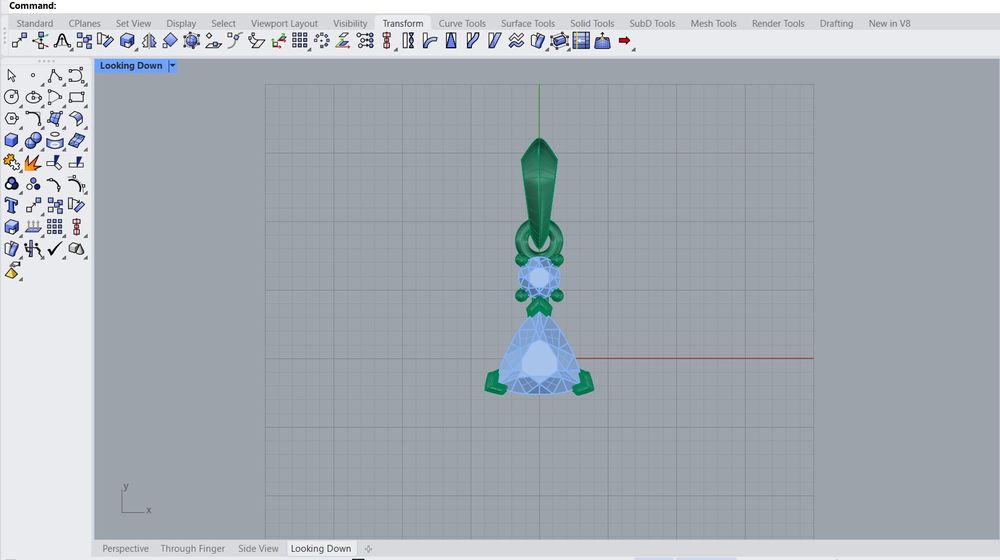Image resolution: width=1000 pixels, height=560 pixels.
Task: Click the red arrow toolbar icon
Action: (x=625, y=41)
